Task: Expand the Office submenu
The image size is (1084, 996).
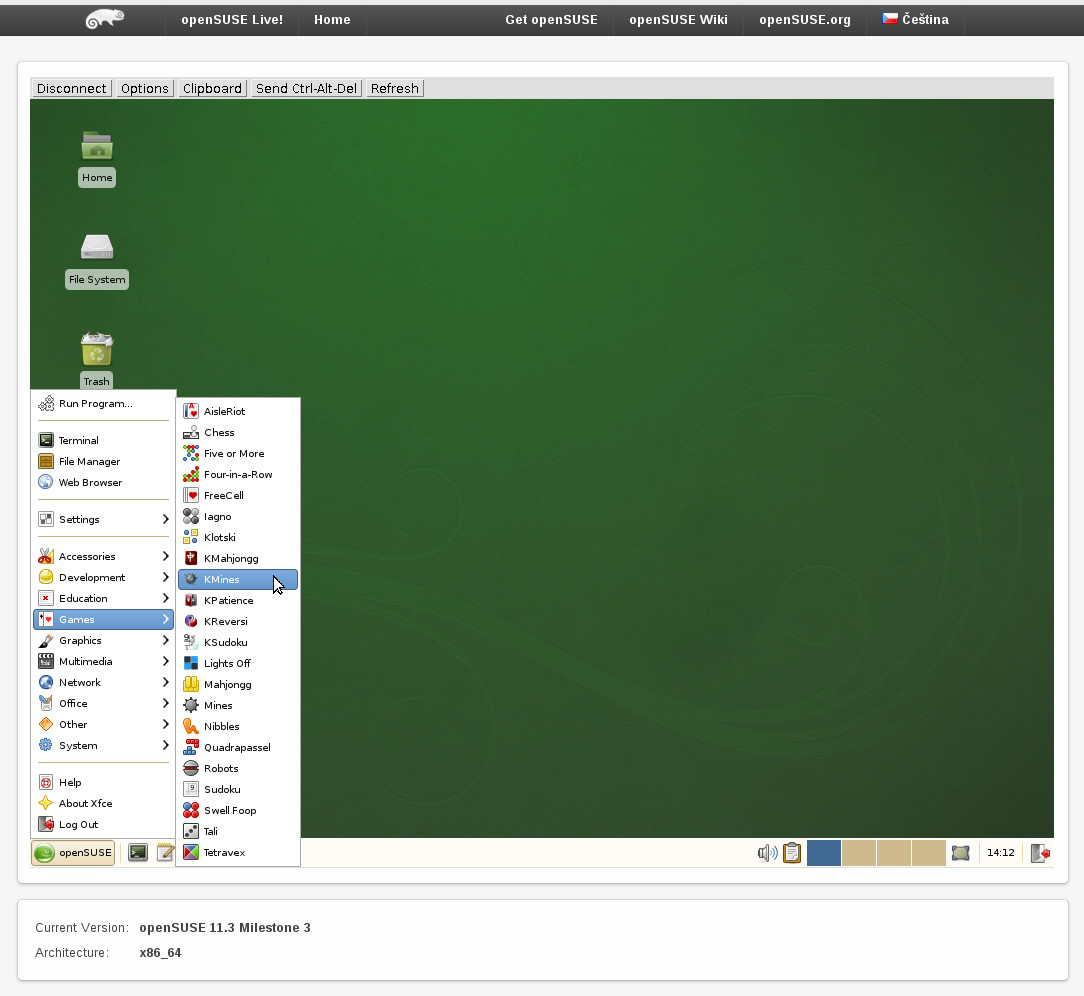Action: click(104, 704)
